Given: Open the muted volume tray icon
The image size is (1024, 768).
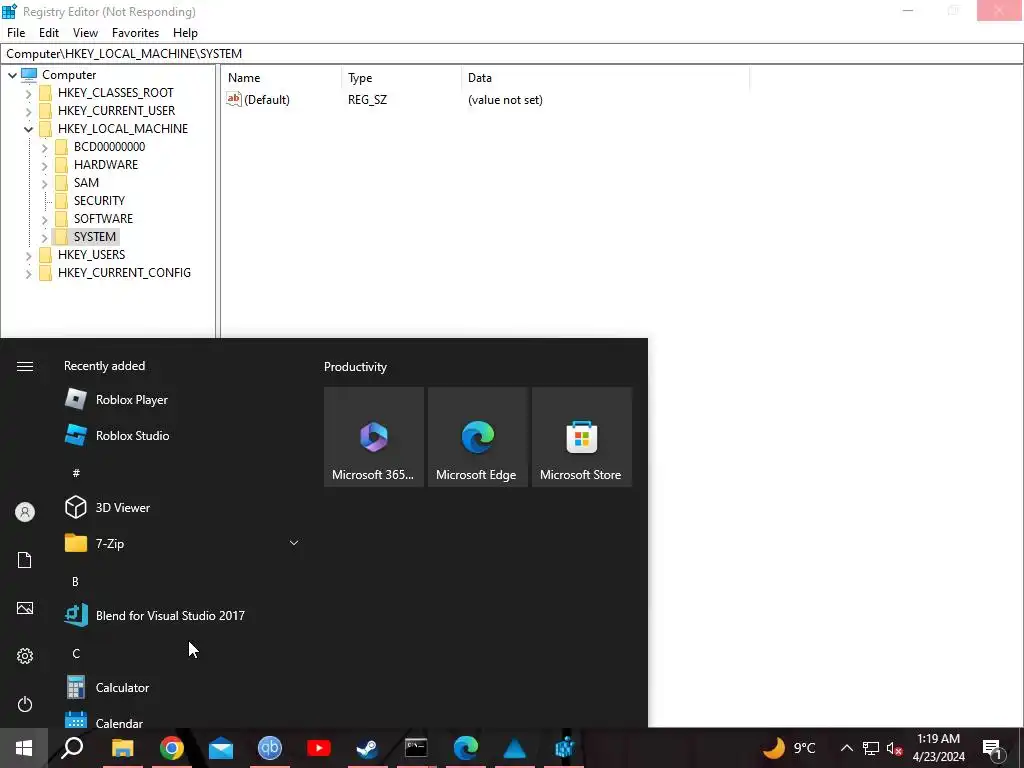Looking at the screenshot, I should coord(895,748).
